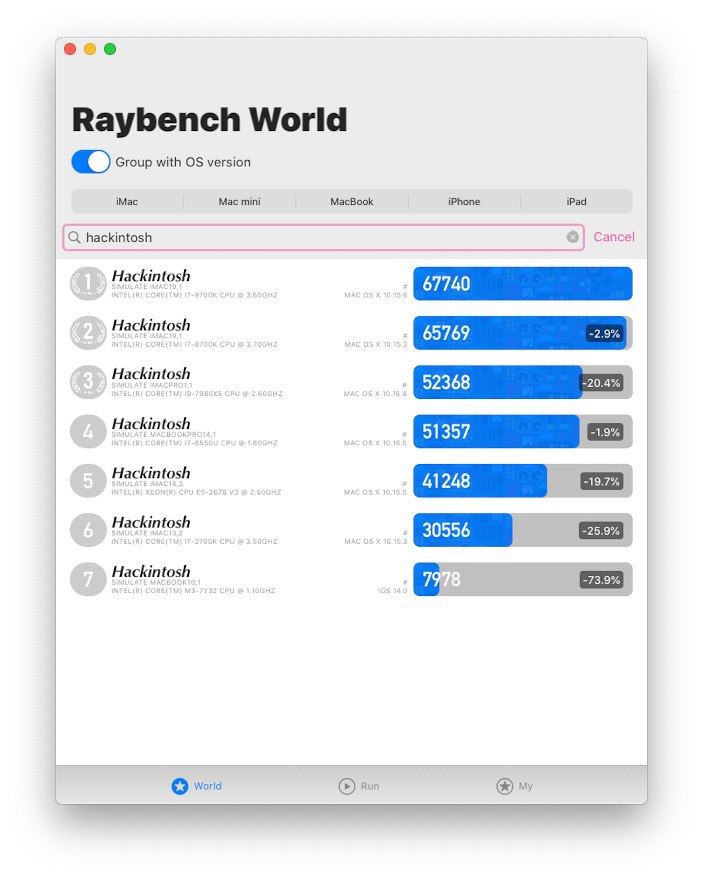Select the MacBook segment
This screenshot has width=703, height=878.
pos(352,202)
